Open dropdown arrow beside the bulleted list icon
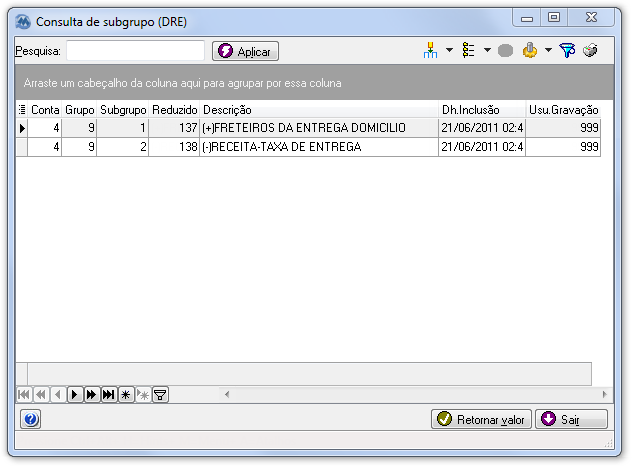This screenshot has height=466, width=632. click(x=487, y=51)
